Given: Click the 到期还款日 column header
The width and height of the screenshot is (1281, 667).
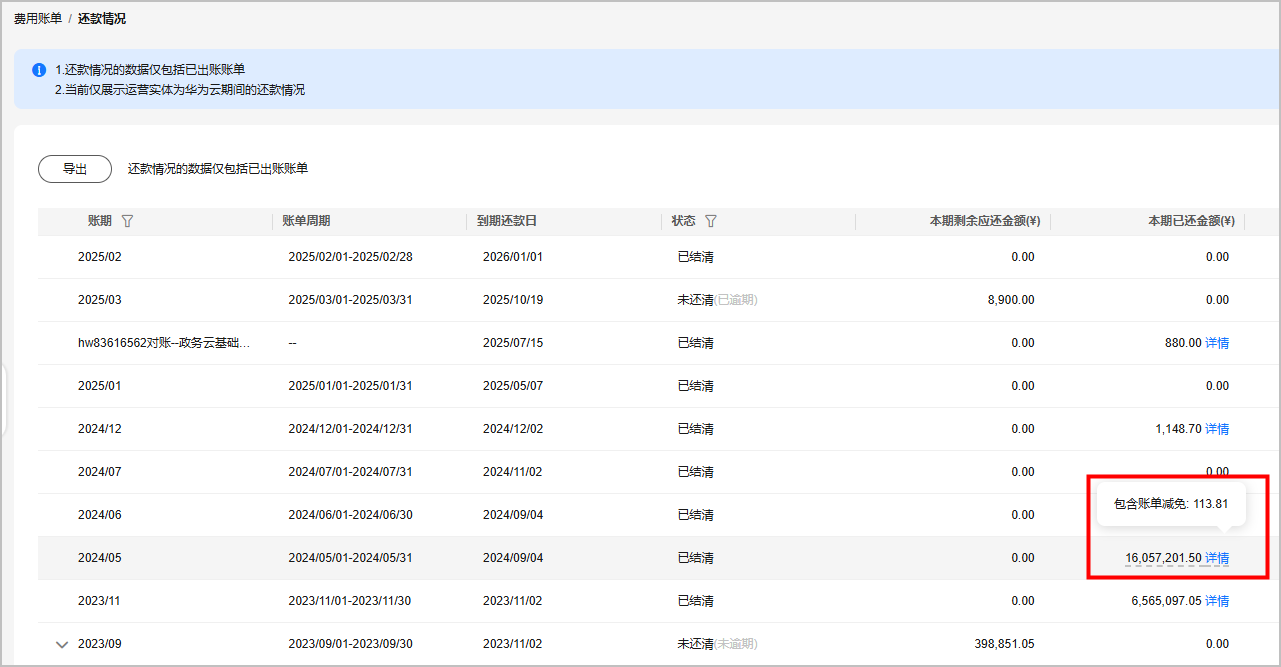Looking at the screenshot, I should (507, 221).
